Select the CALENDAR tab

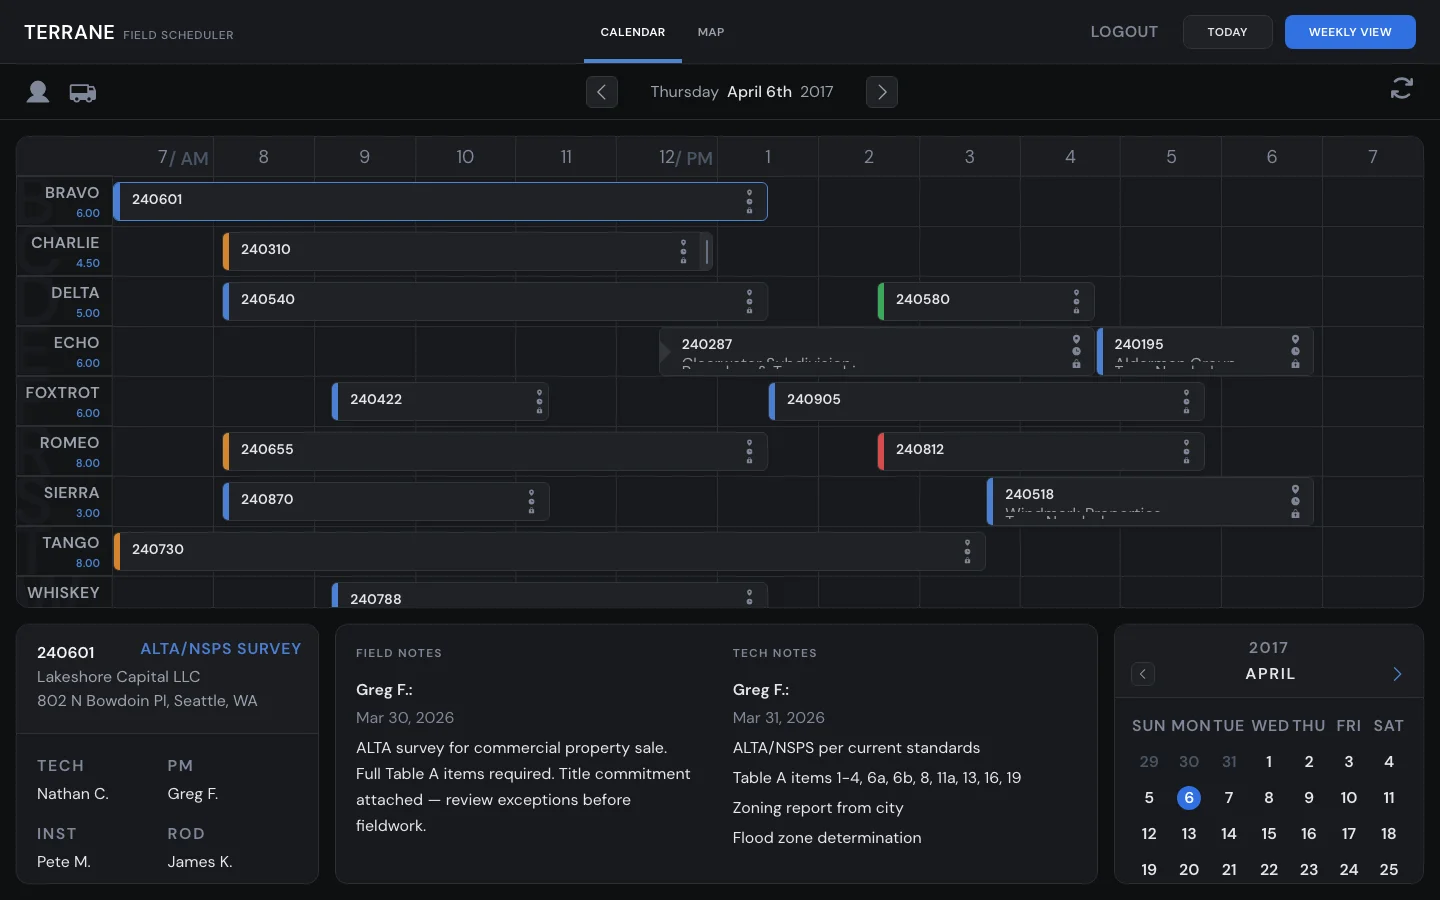(x=632, y=32)
